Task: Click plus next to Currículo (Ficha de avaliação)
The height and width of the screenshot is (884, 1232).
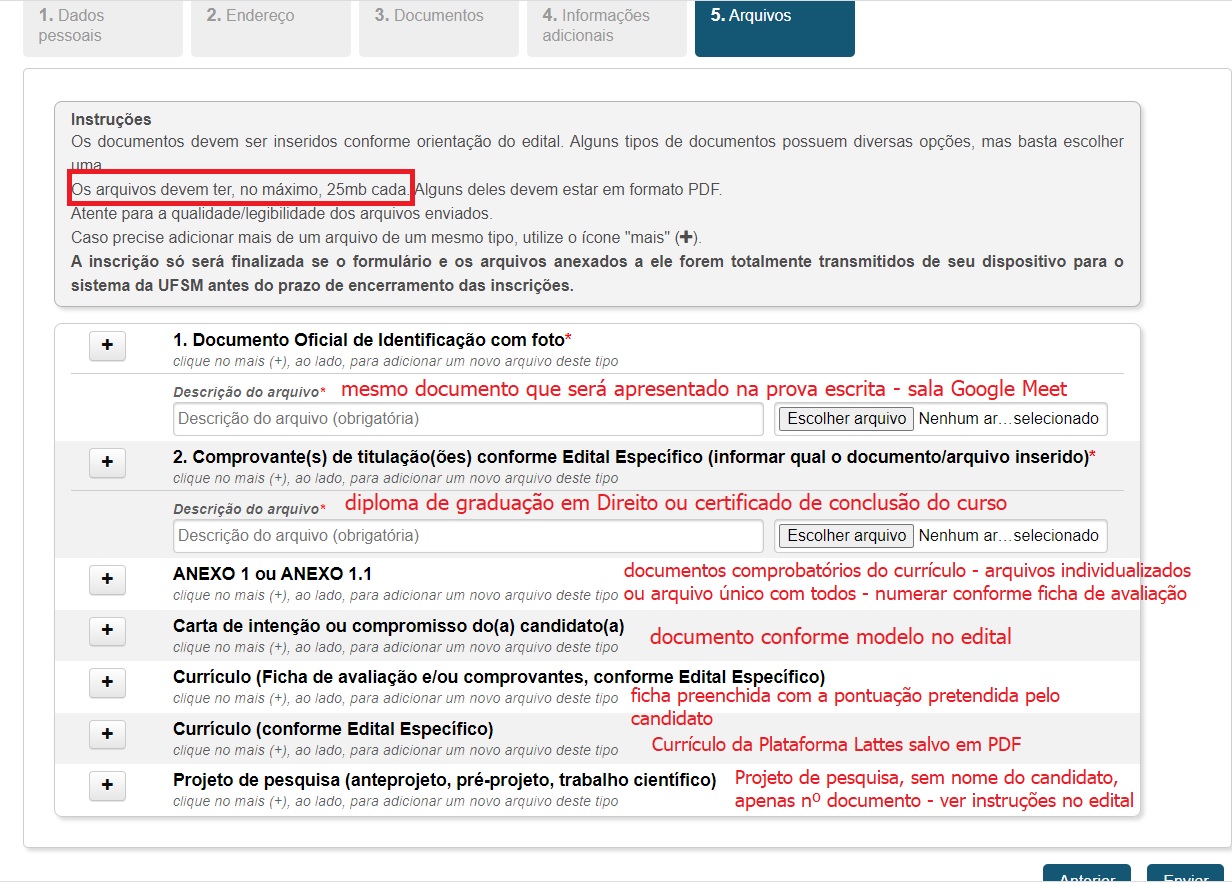Action: 108,682
